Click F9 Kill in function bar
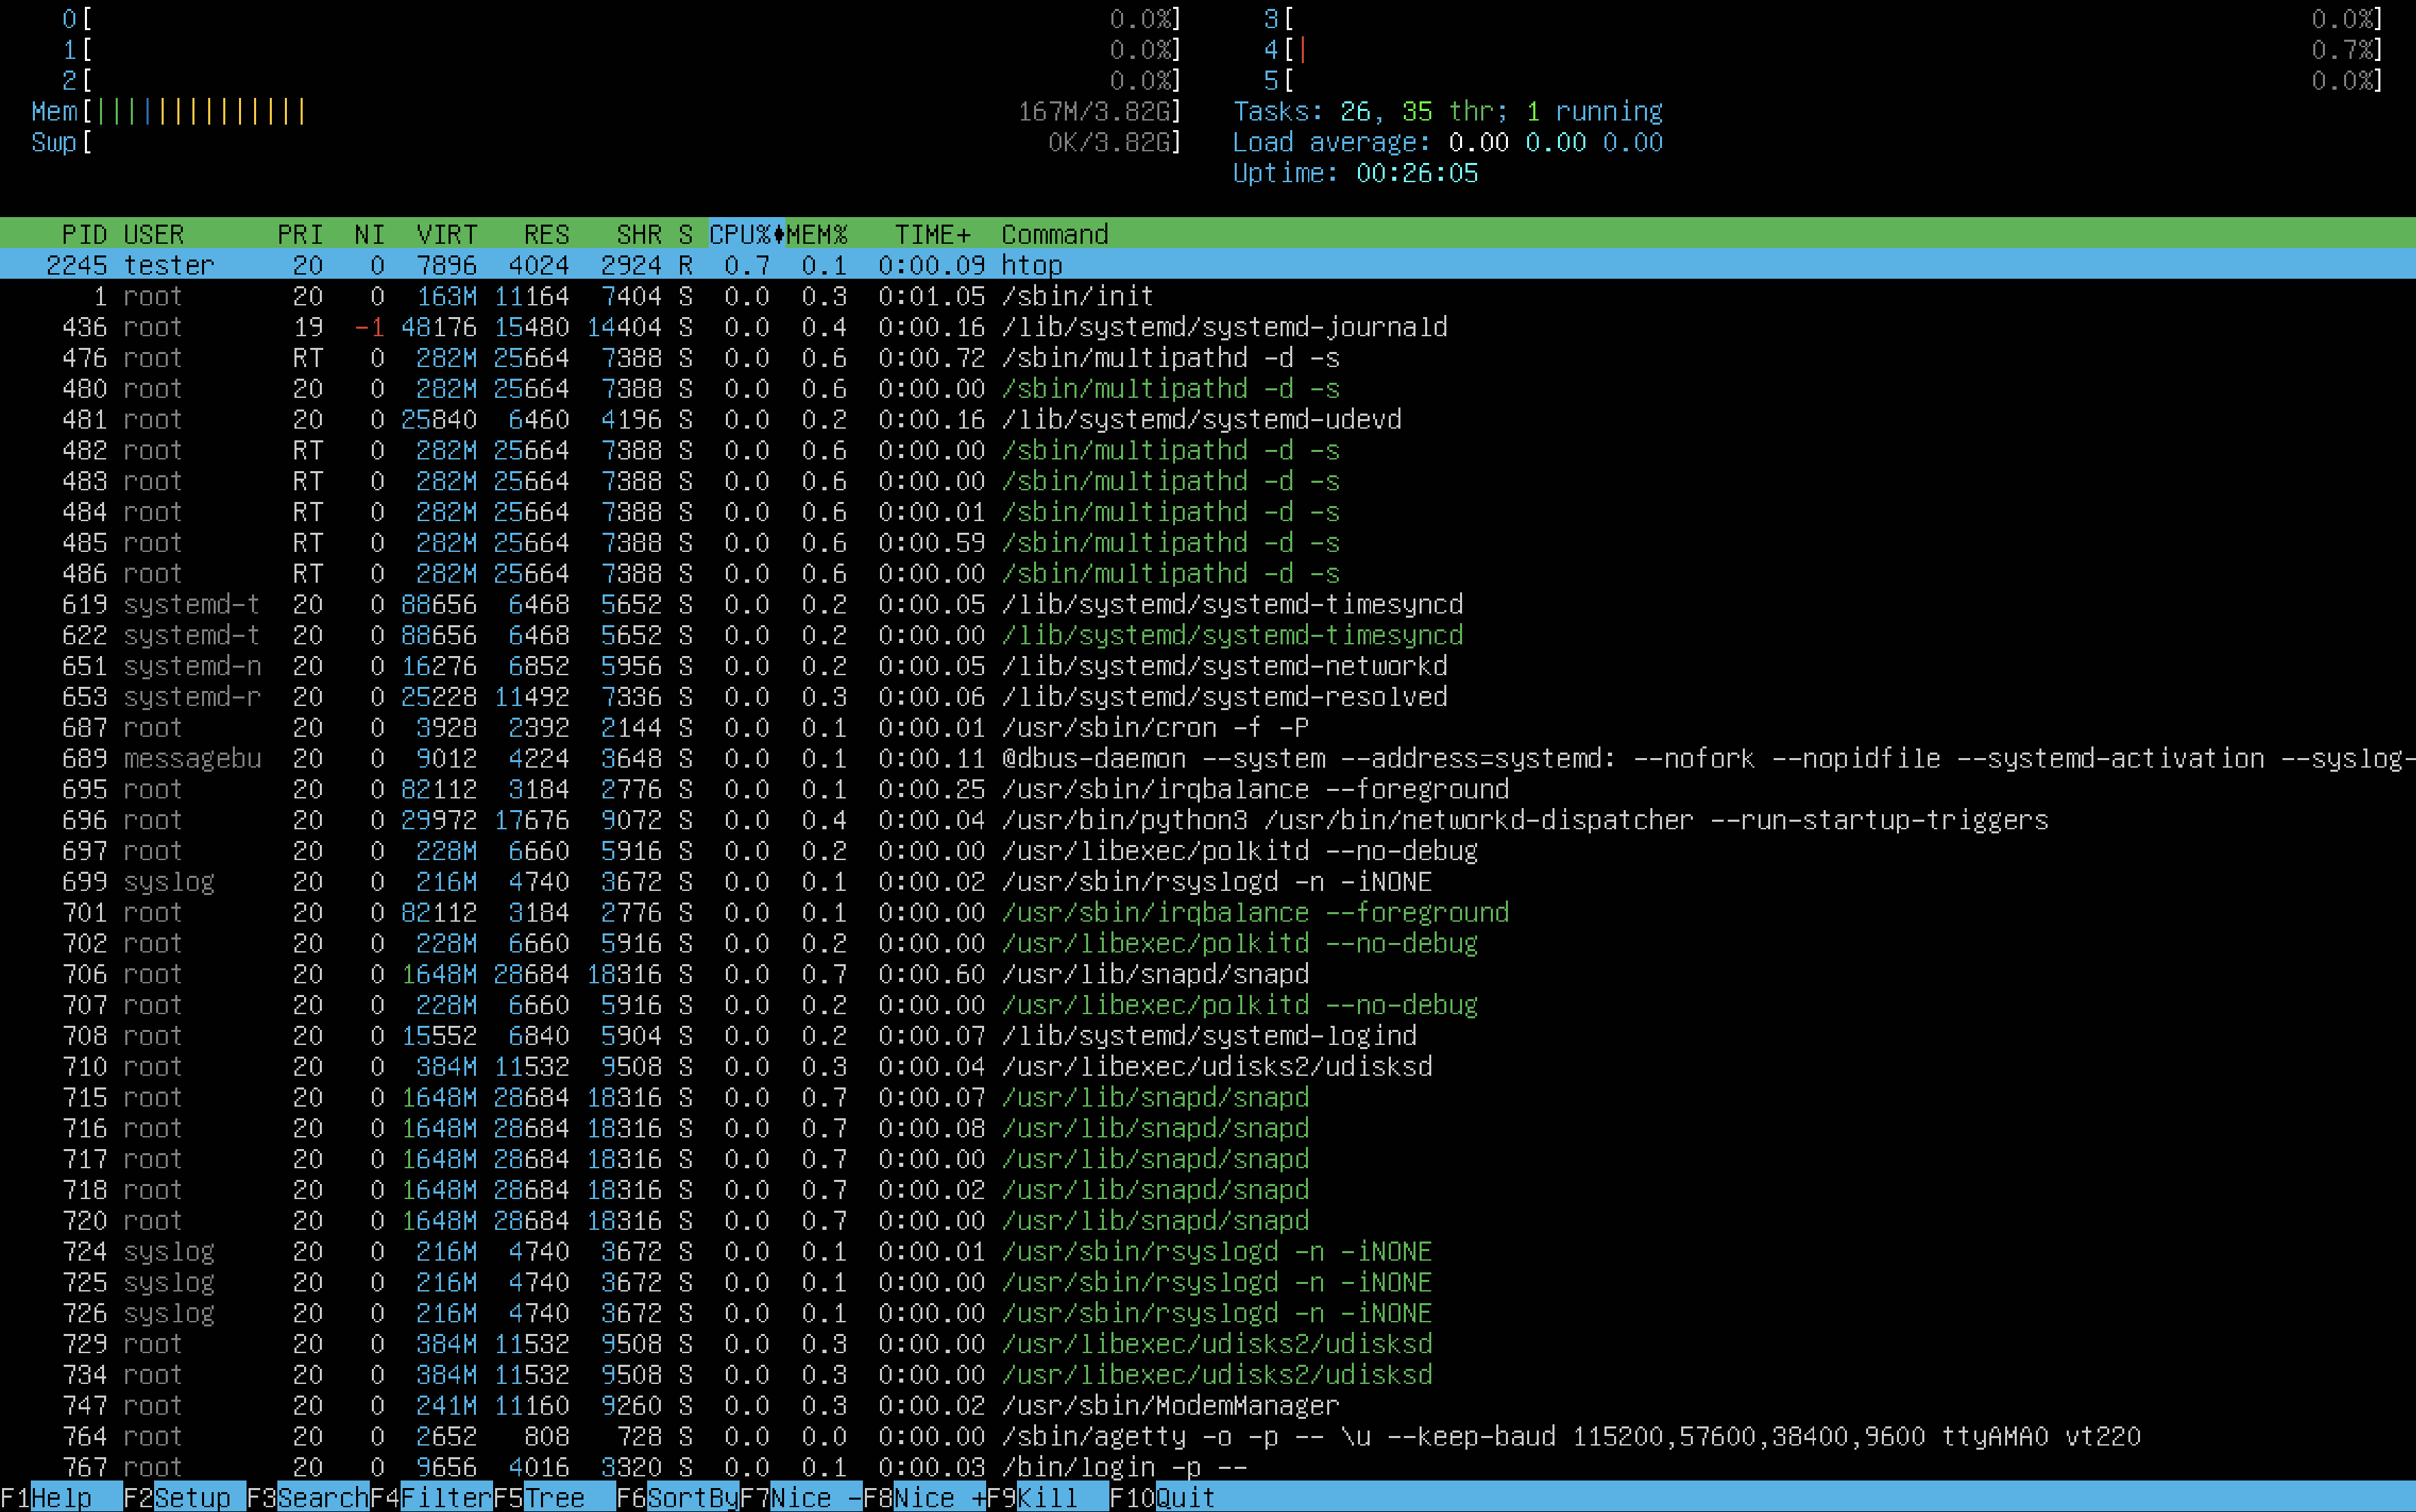This screenshot has height=1512, width=2416. (x=1047, y=1497)
